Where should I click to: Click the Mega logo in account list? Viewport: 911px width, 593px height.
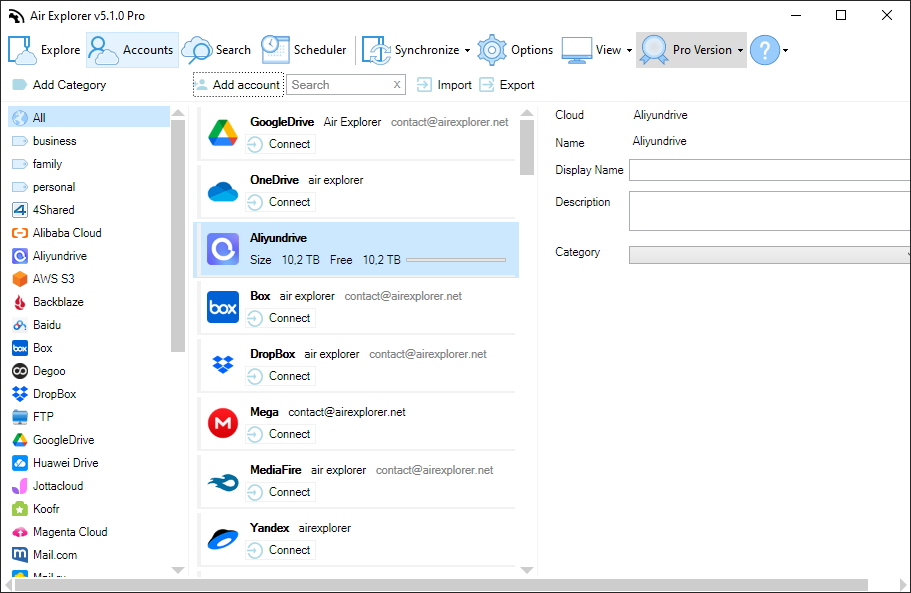[223, 423]
